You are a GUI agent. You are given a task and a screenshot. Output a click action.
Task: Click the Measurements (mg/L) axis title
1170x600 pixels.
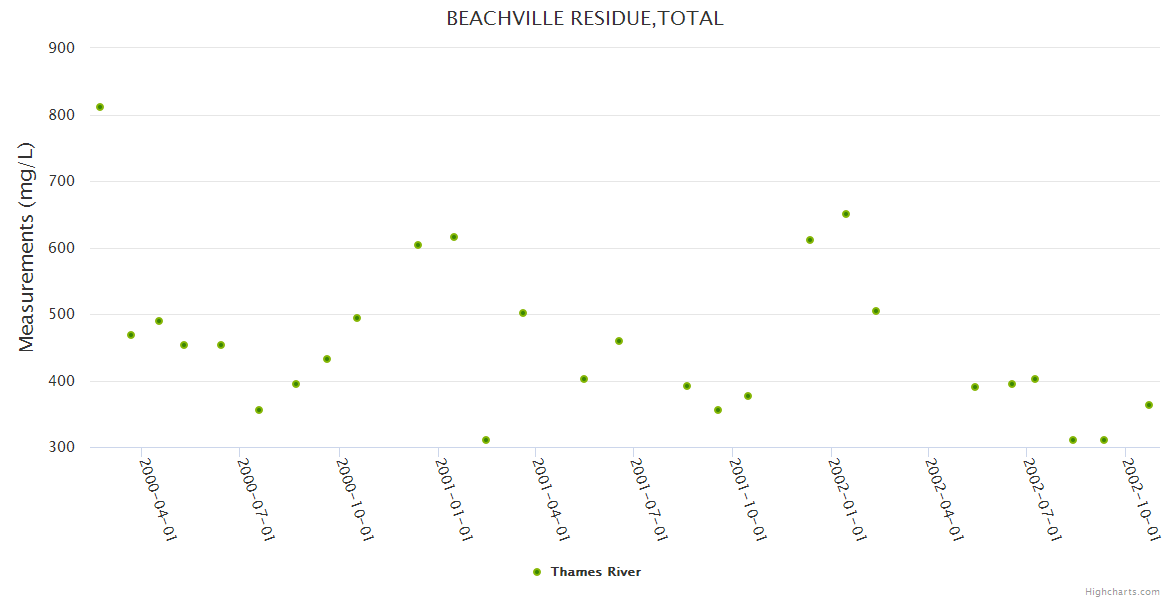coord(27,247)
